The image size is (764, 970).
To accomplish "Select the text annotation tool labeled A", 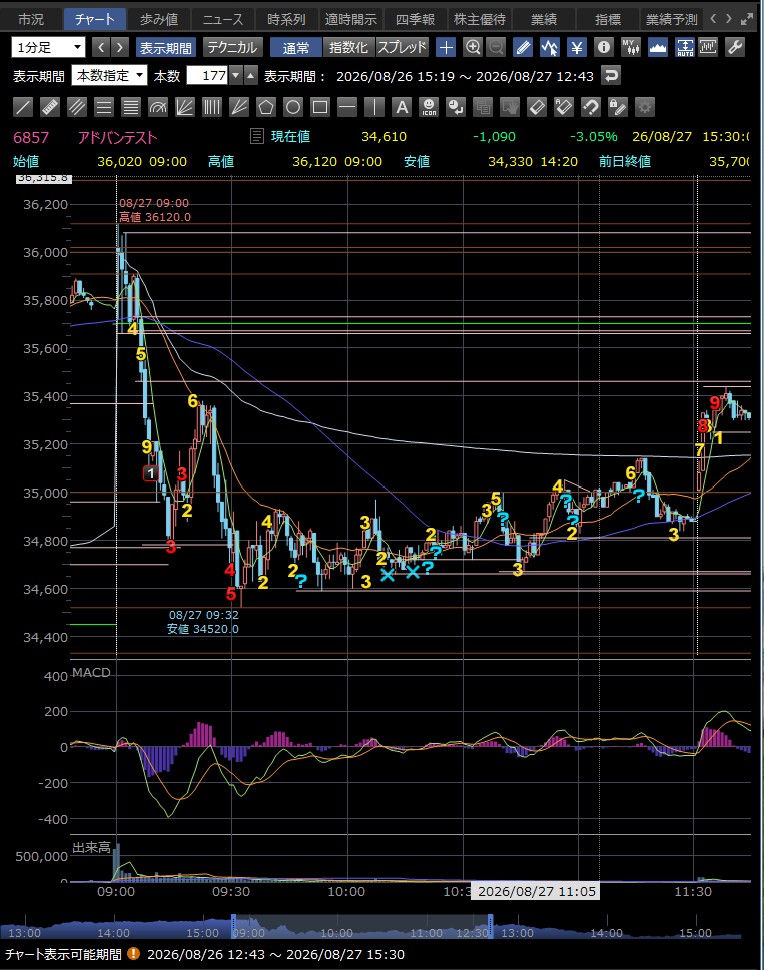I will pyautogui.click(x=401, y=107).
